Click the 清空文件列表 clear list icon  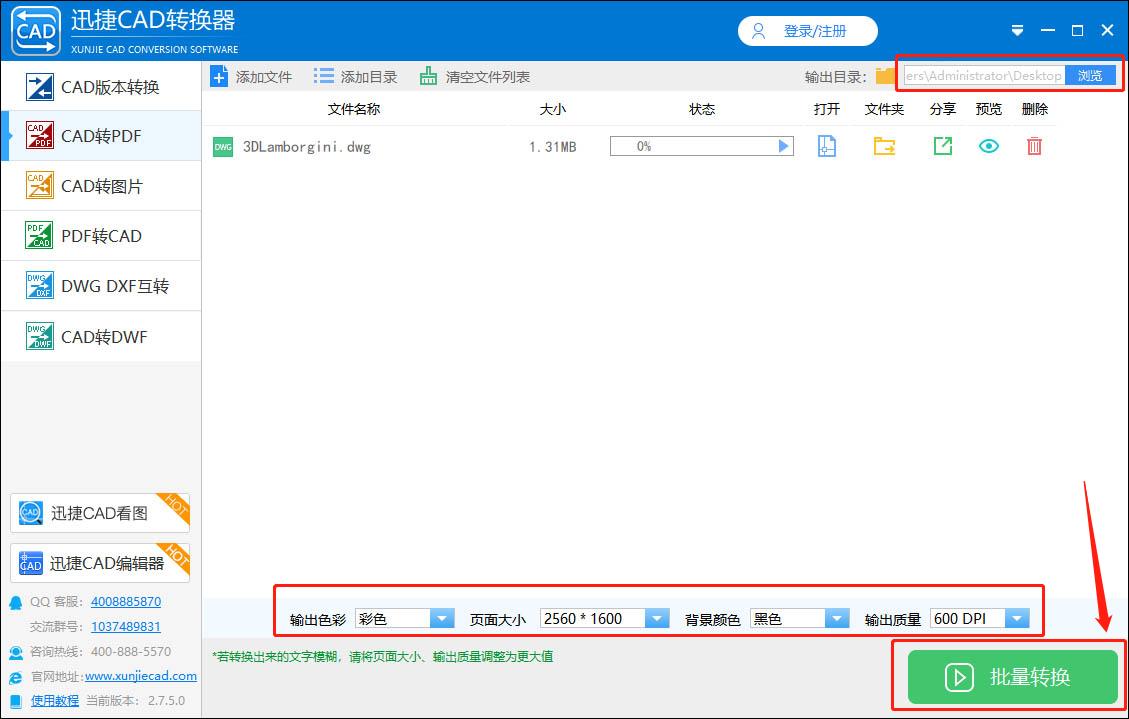[430, 75]
